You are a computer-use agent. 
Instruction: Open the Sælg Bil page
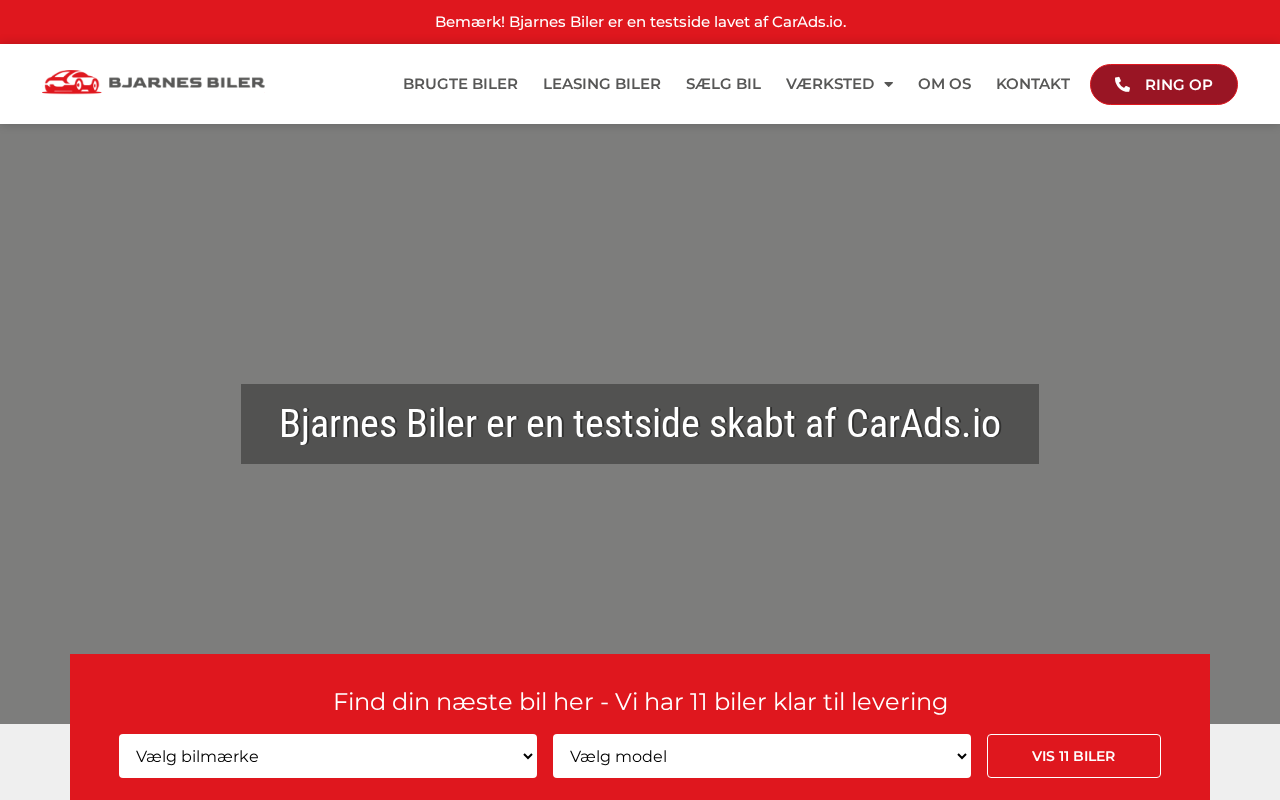pos(723,84)
